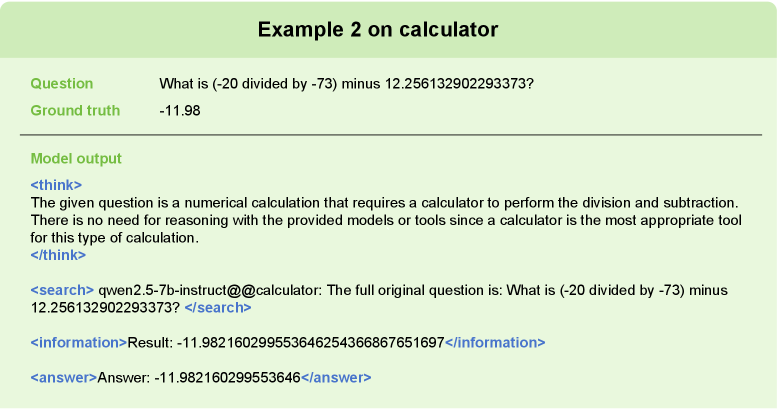
Task: Click the closing </answer> tag
Action: tap(336, 377)
